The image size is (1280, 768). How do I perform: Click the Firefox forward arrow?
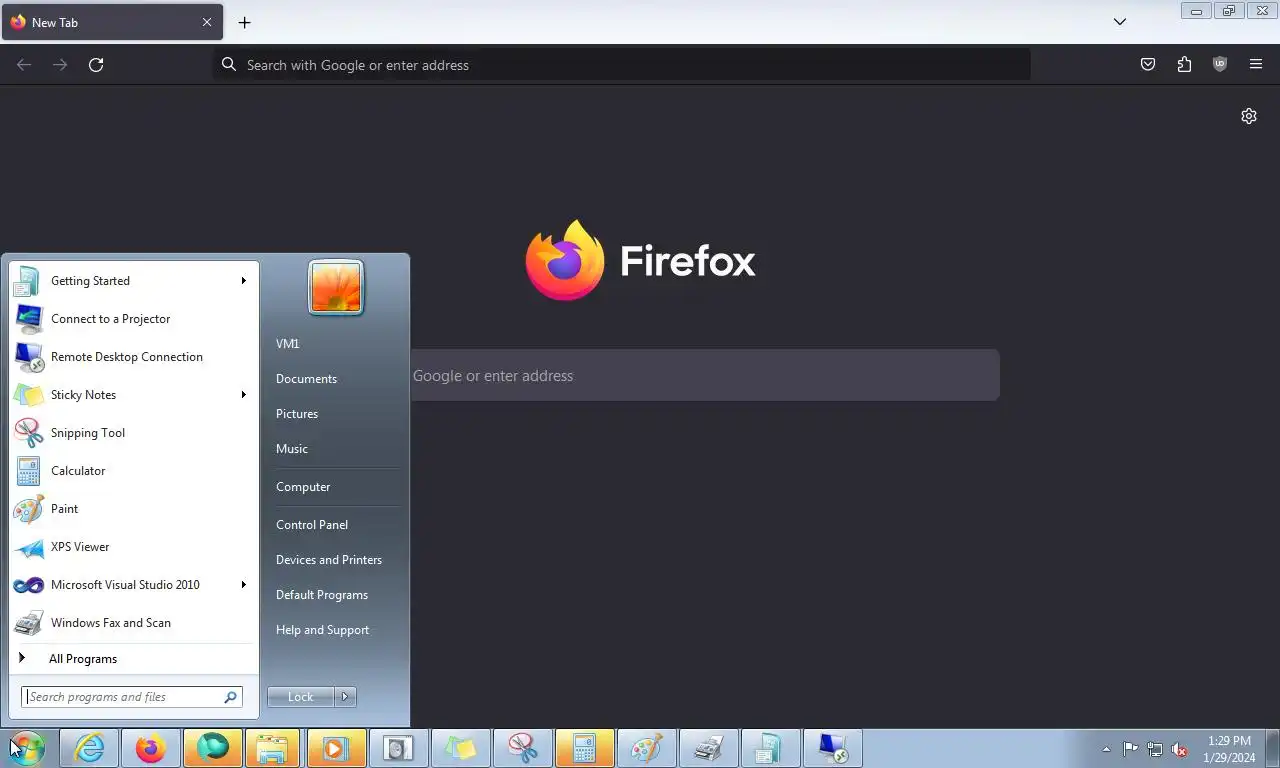(60, 64)
